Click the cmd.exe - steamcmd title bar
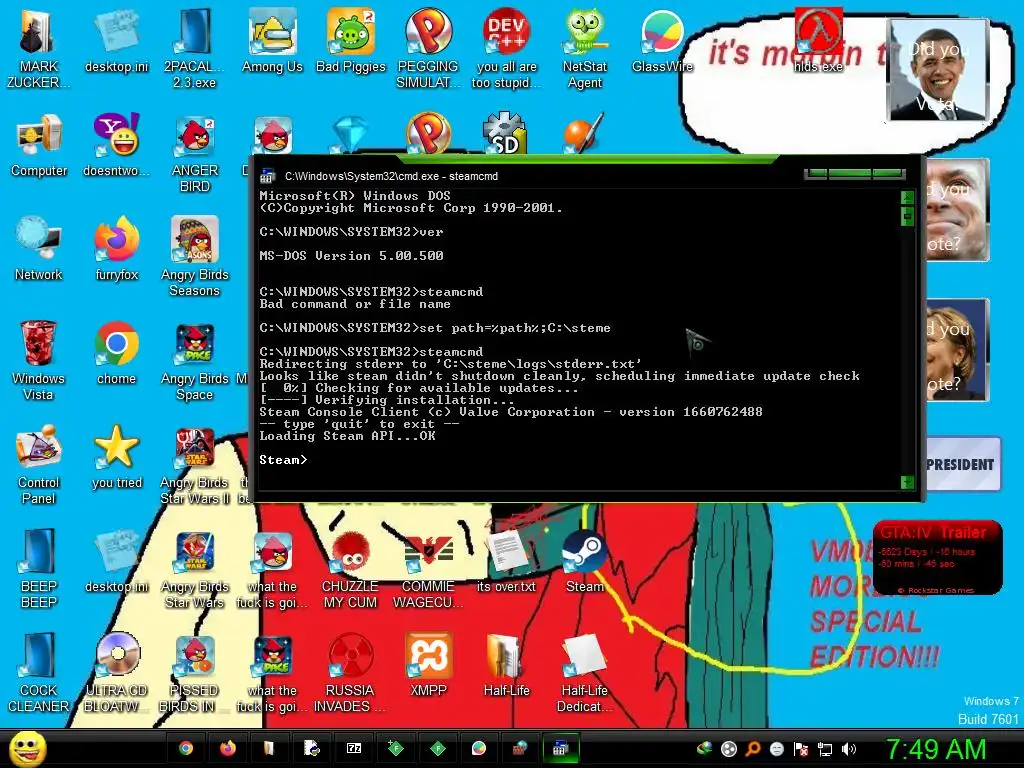The image size is (1024, 768). tap(529, 176)
